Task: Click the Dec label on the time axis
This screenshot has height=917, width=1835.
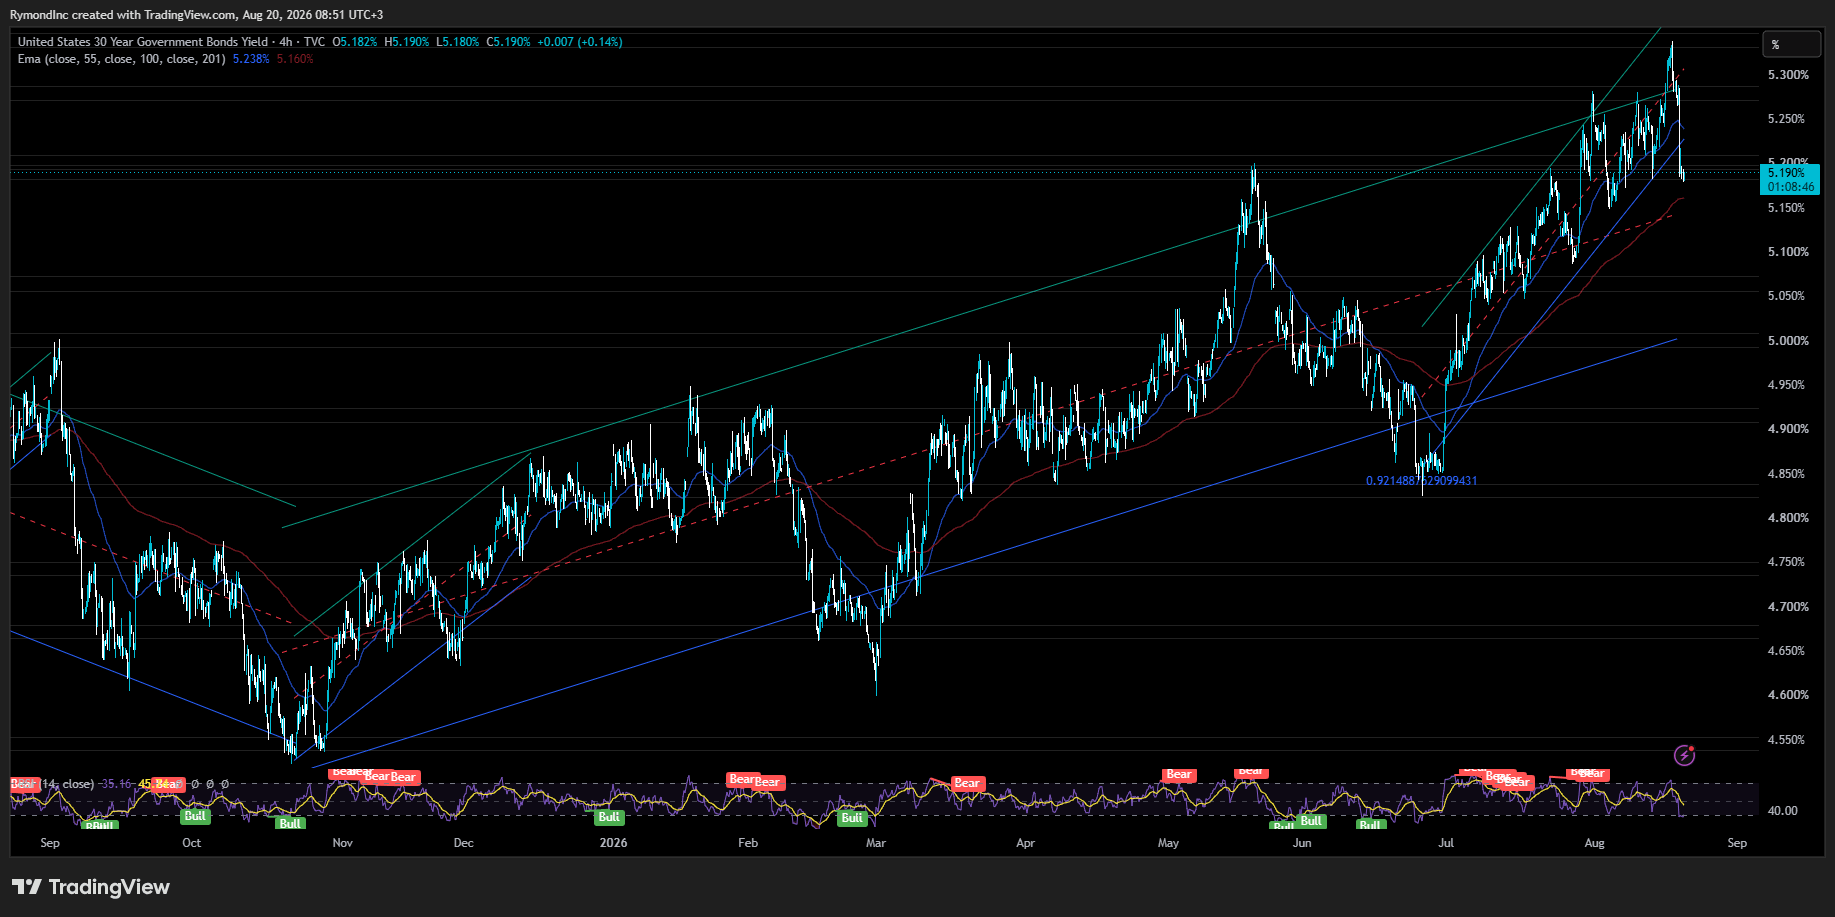Action: [x=463, y=843]
